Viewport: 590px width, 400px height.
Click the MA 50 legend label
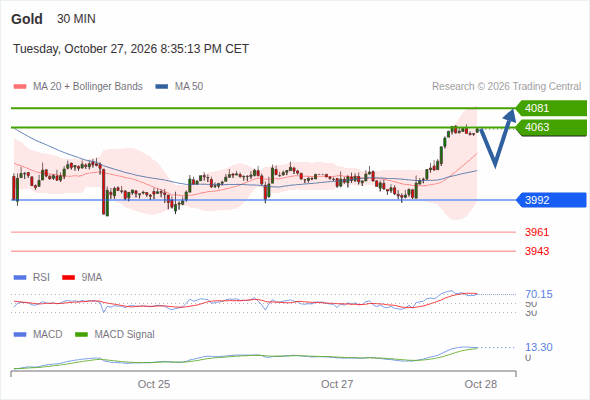pos(189,87)
